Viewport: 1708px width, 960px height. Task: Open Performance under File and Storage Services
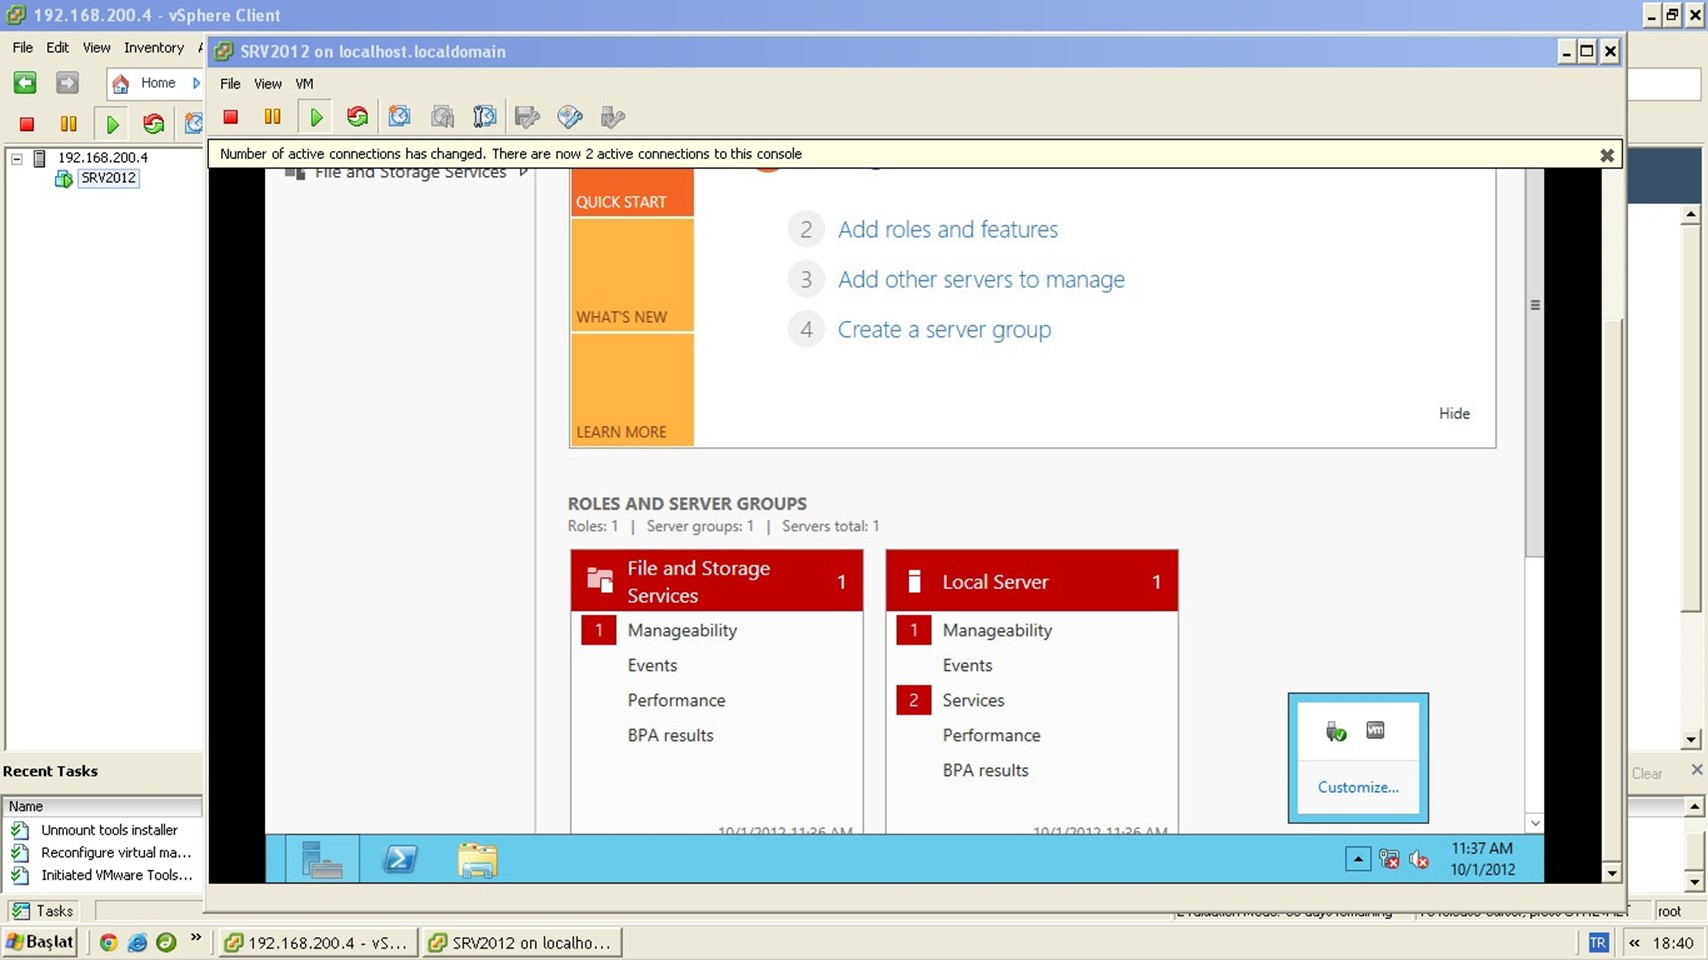676,700
